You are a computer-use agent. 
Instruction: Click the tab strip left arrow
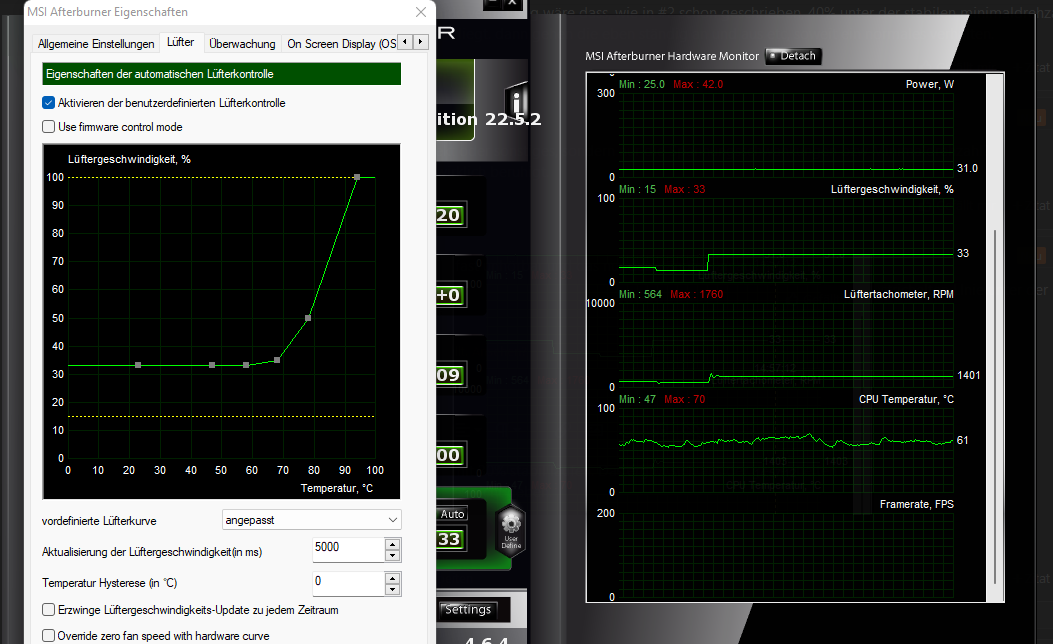[x=405, y=42]
